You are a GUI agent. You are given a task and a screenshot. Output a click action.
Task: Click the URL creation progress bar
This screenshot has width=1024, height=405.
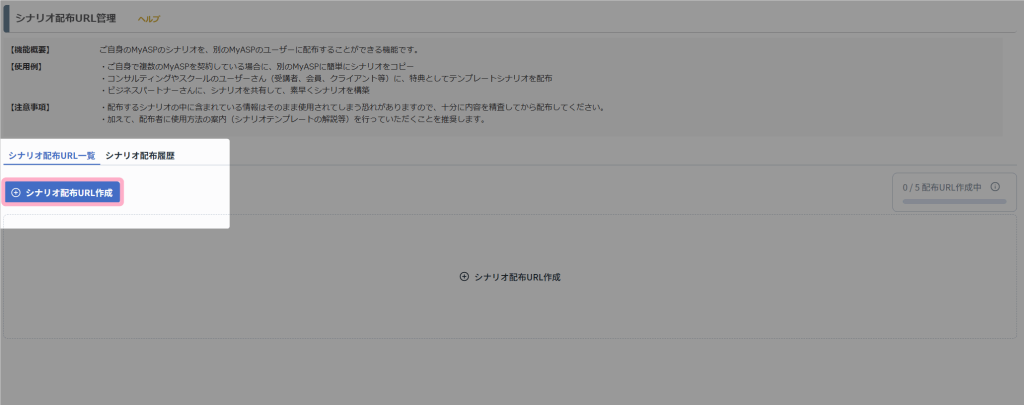[x=953, y=201]
